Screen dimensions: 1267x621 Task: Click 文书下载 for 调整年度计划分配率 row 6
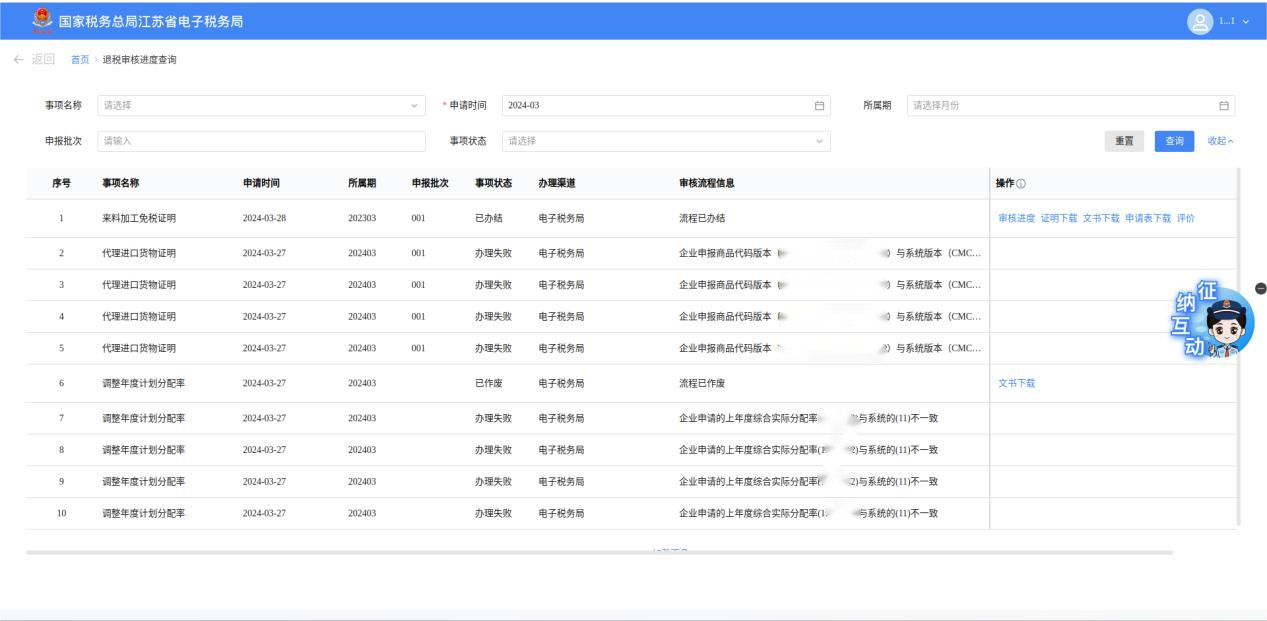(1017, 383)
